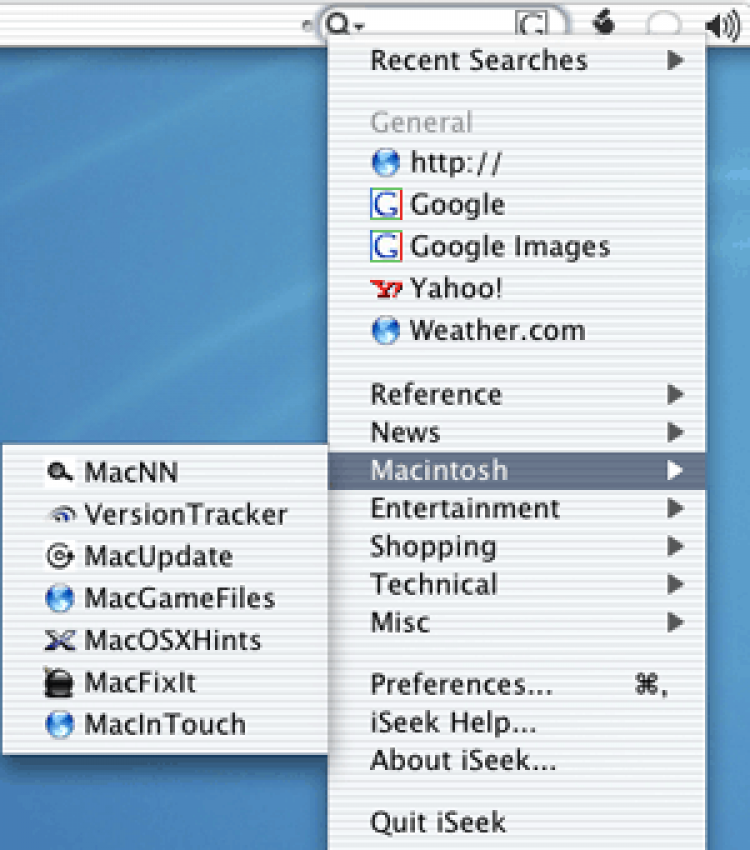
Task: Open the Recent Searches menu item
Action: point(517,60)
